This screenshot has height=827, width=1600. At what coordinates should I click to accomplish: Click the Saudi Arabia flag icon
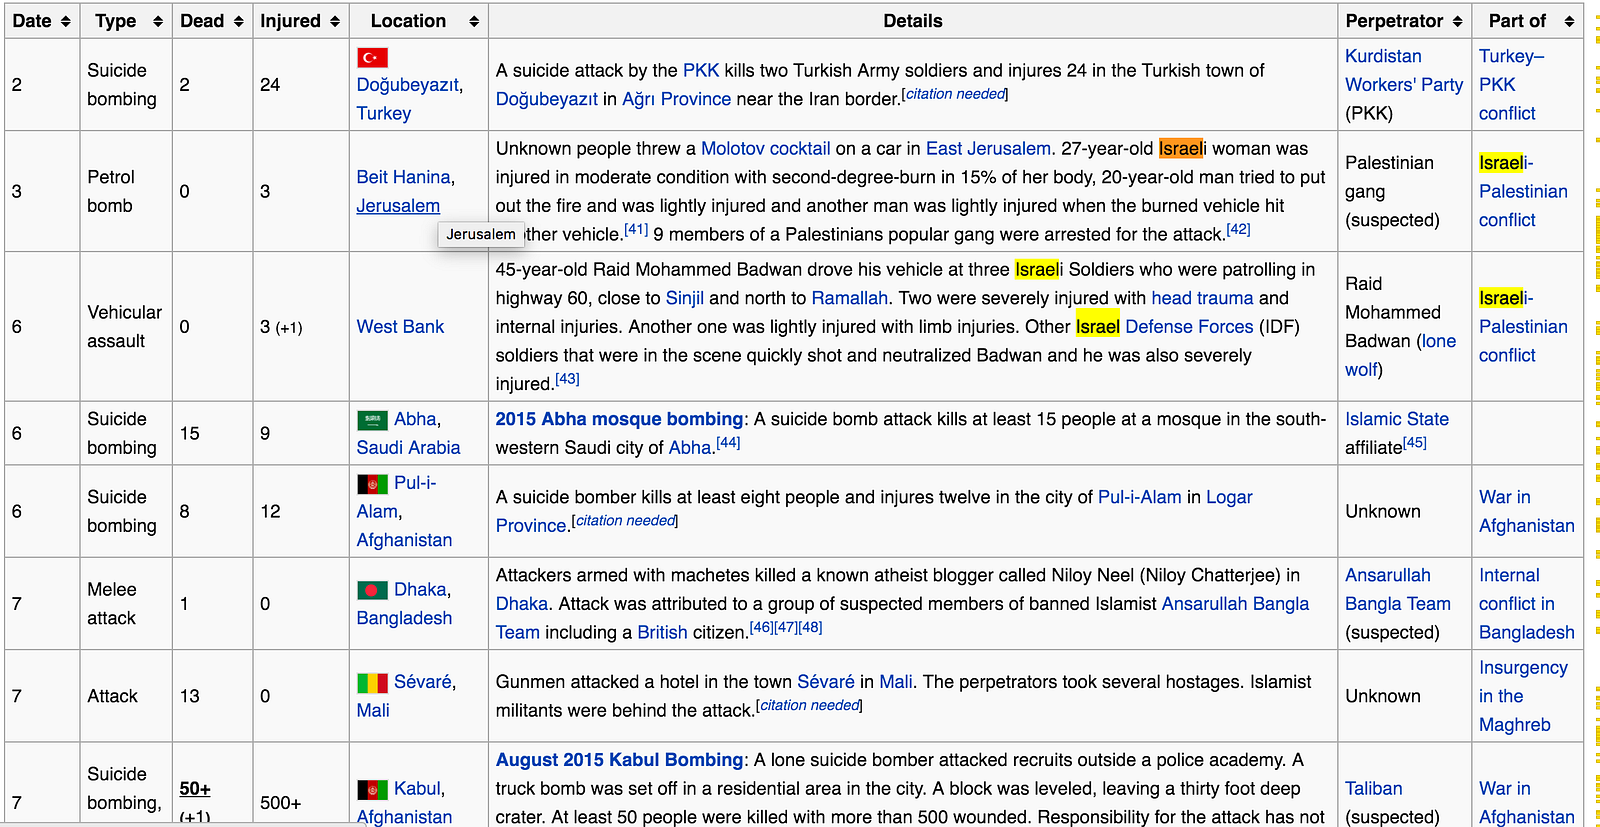[372, 420]
